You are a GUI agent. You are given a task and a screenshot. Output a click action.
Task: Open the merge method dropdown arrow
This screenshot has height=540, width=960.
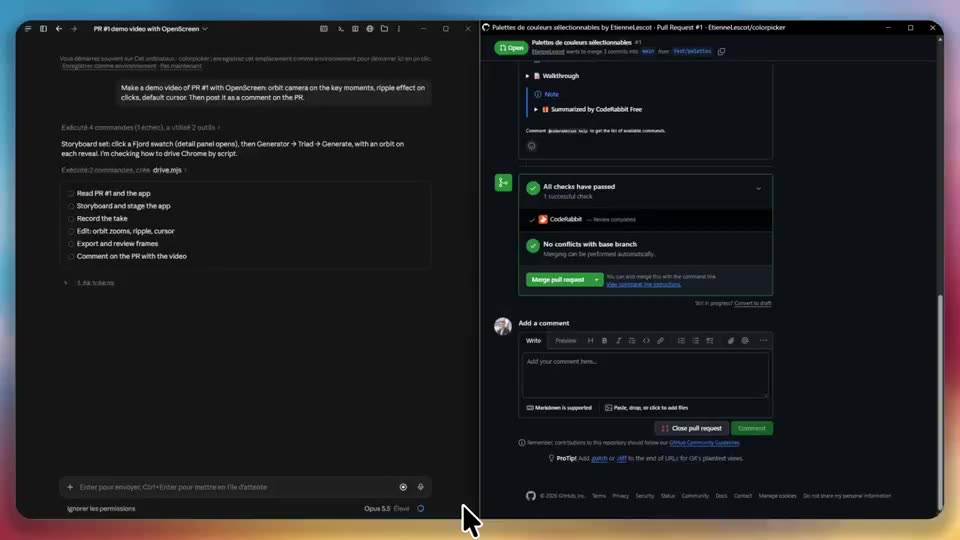(596, 280)
